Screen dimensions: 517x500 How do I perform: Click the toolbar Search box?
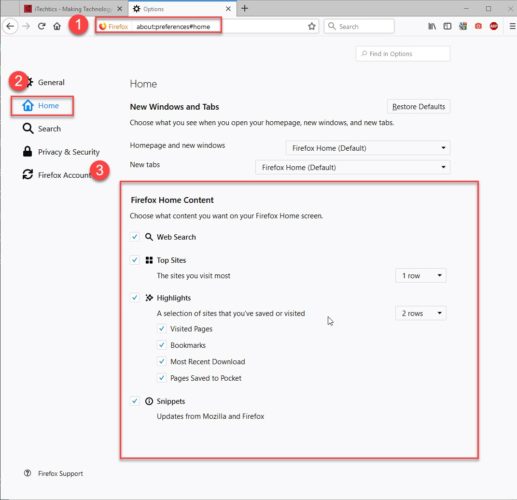coord(359,26)
